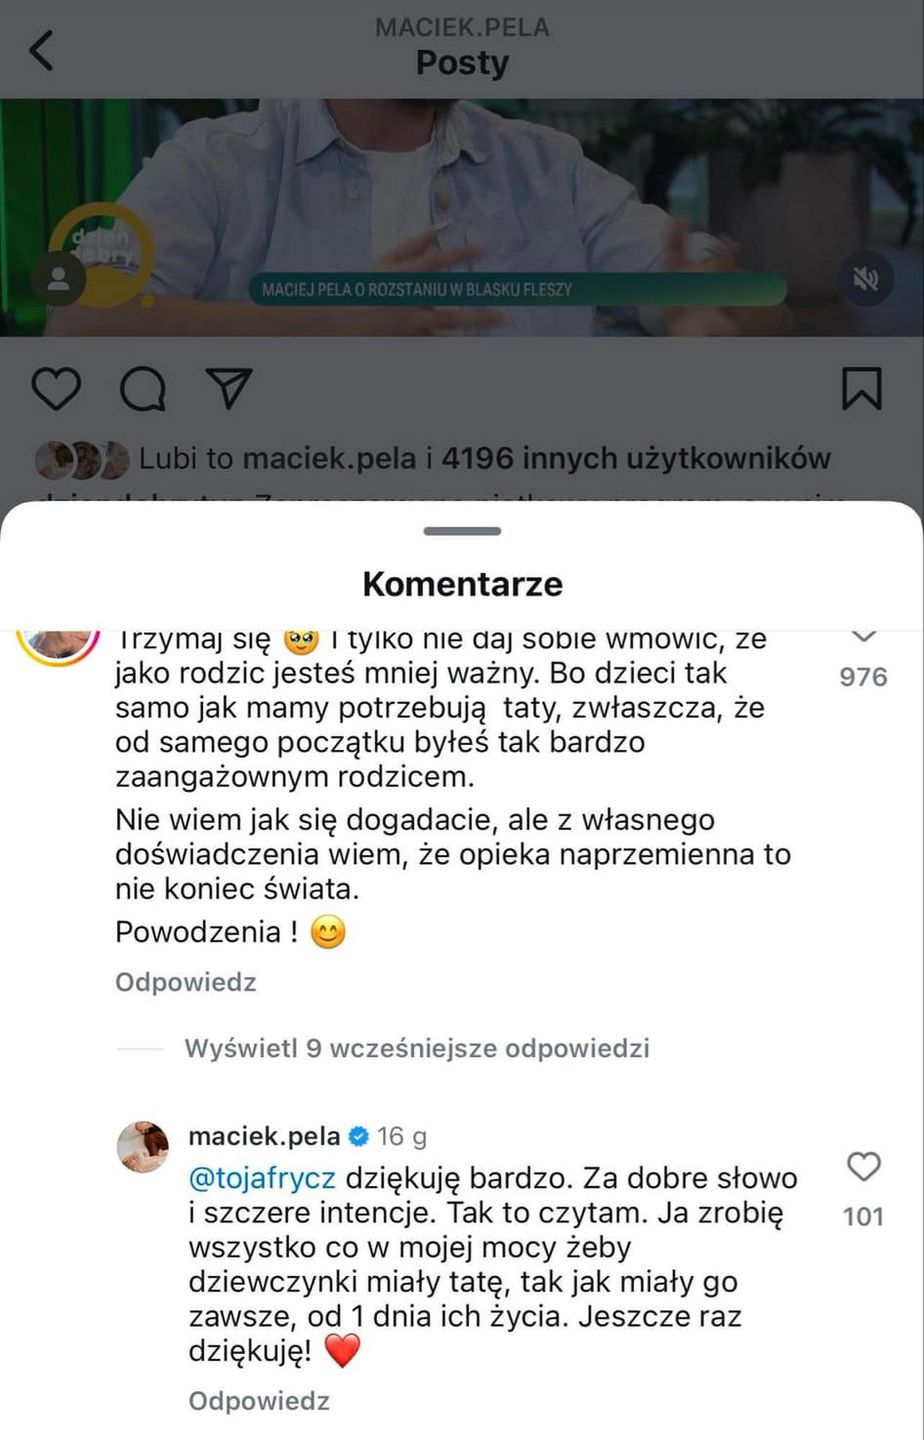Image resolution: width=924 pixels, height=1440 pixels.
Task: Open comments via speech bubble icon
Action: click(x=142, y=389)
